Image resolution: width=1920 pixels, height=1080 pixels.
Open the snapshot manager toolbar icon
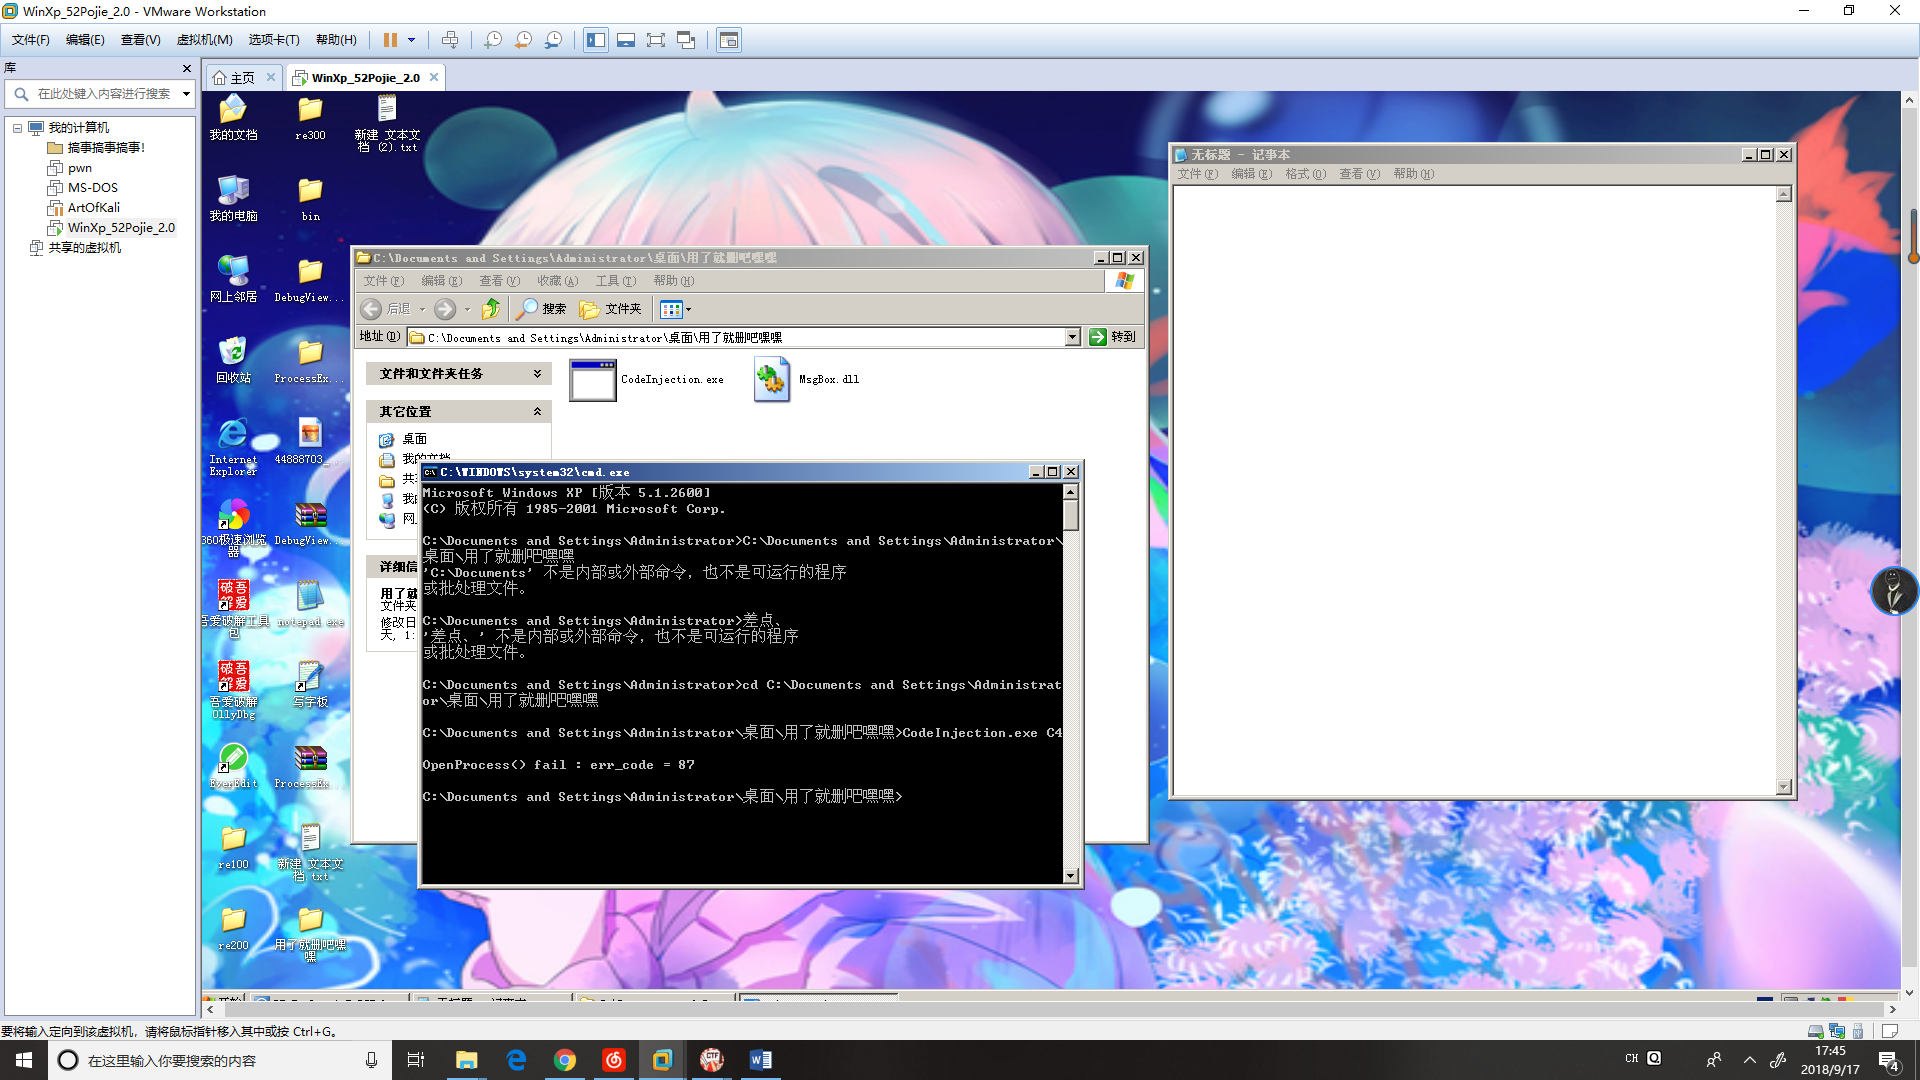pyautogui.click(x=553, y=40)
